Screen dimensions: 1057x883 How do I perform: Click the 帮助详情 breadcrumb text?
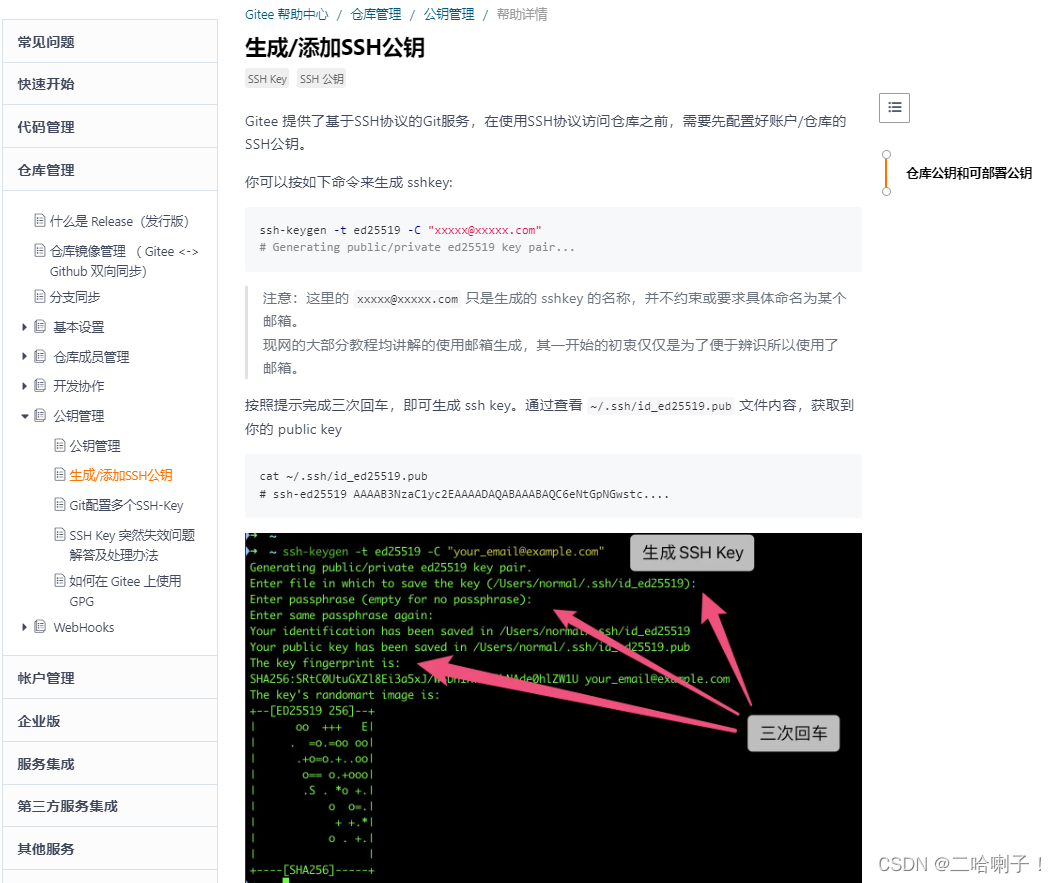pyautogui.click(x=522, y=14)
